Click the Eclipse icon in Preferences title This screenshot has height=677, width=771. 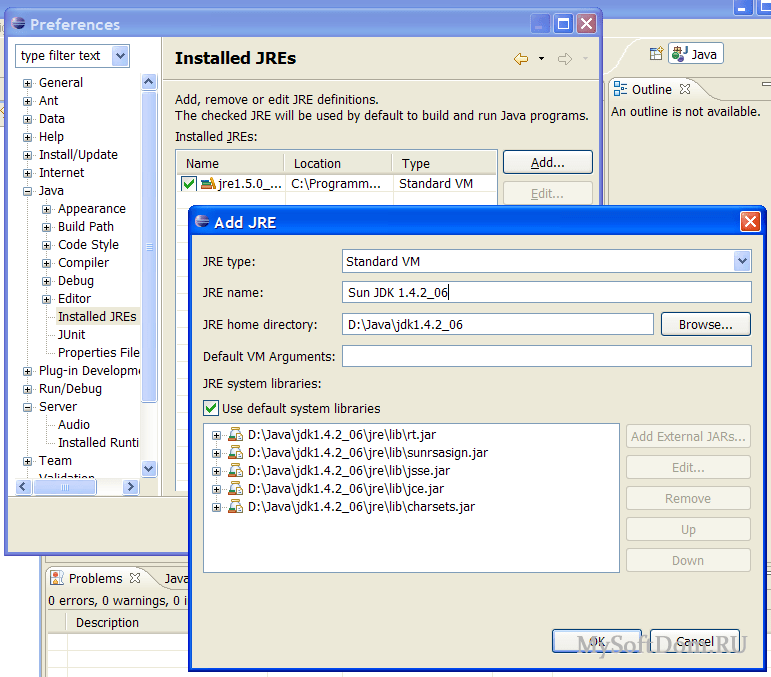click(x=18, y=23)
